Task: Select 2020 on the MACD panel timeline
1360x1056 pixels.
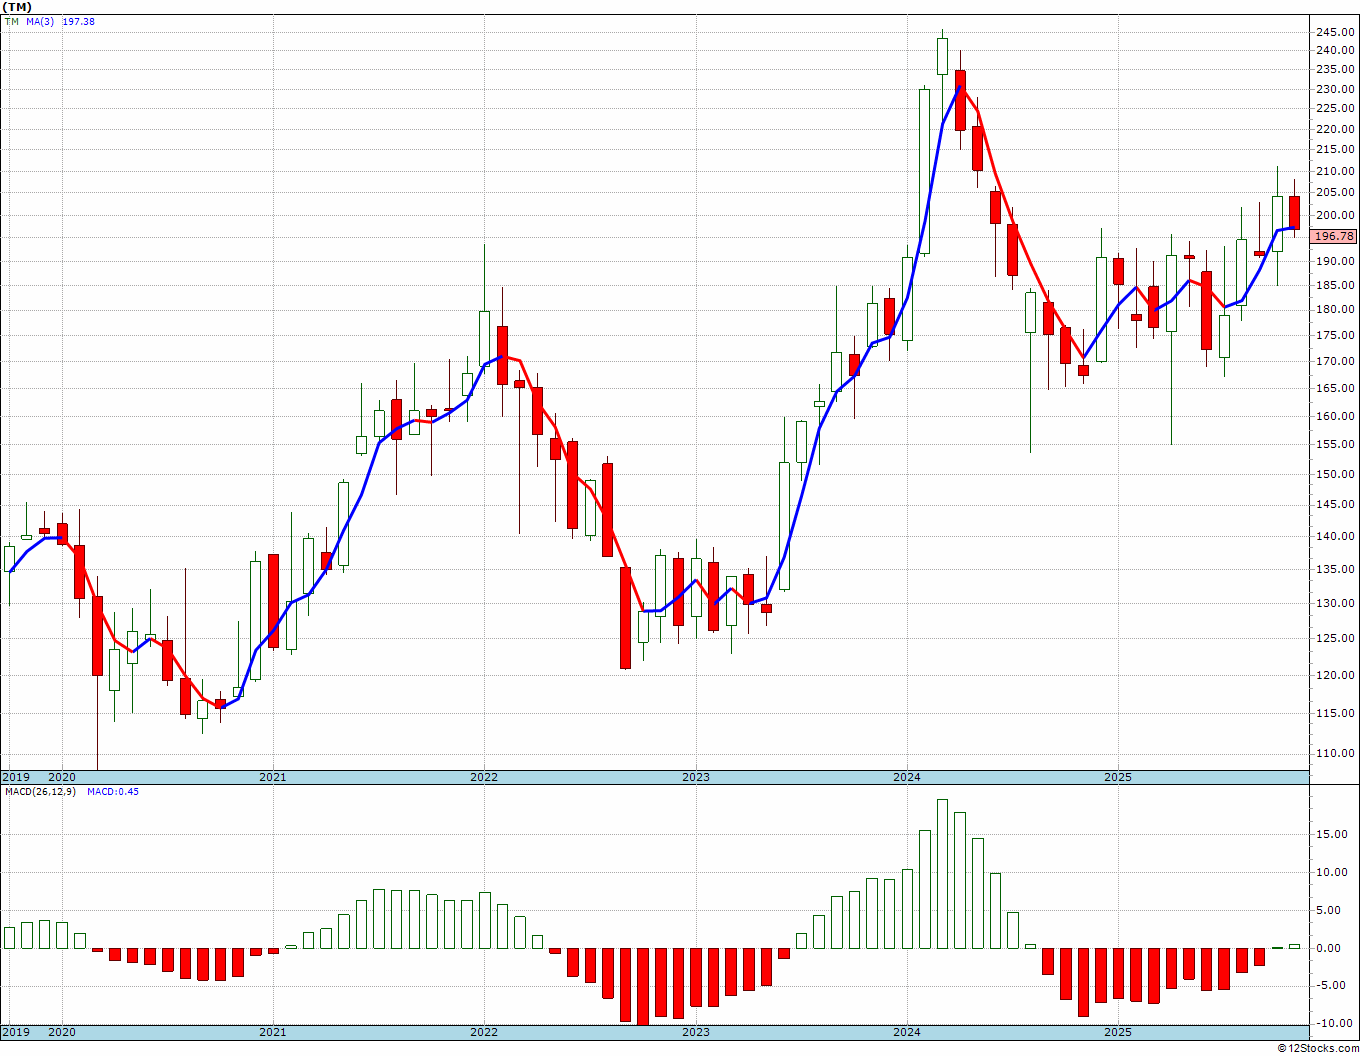Action: click(62, 1032)
